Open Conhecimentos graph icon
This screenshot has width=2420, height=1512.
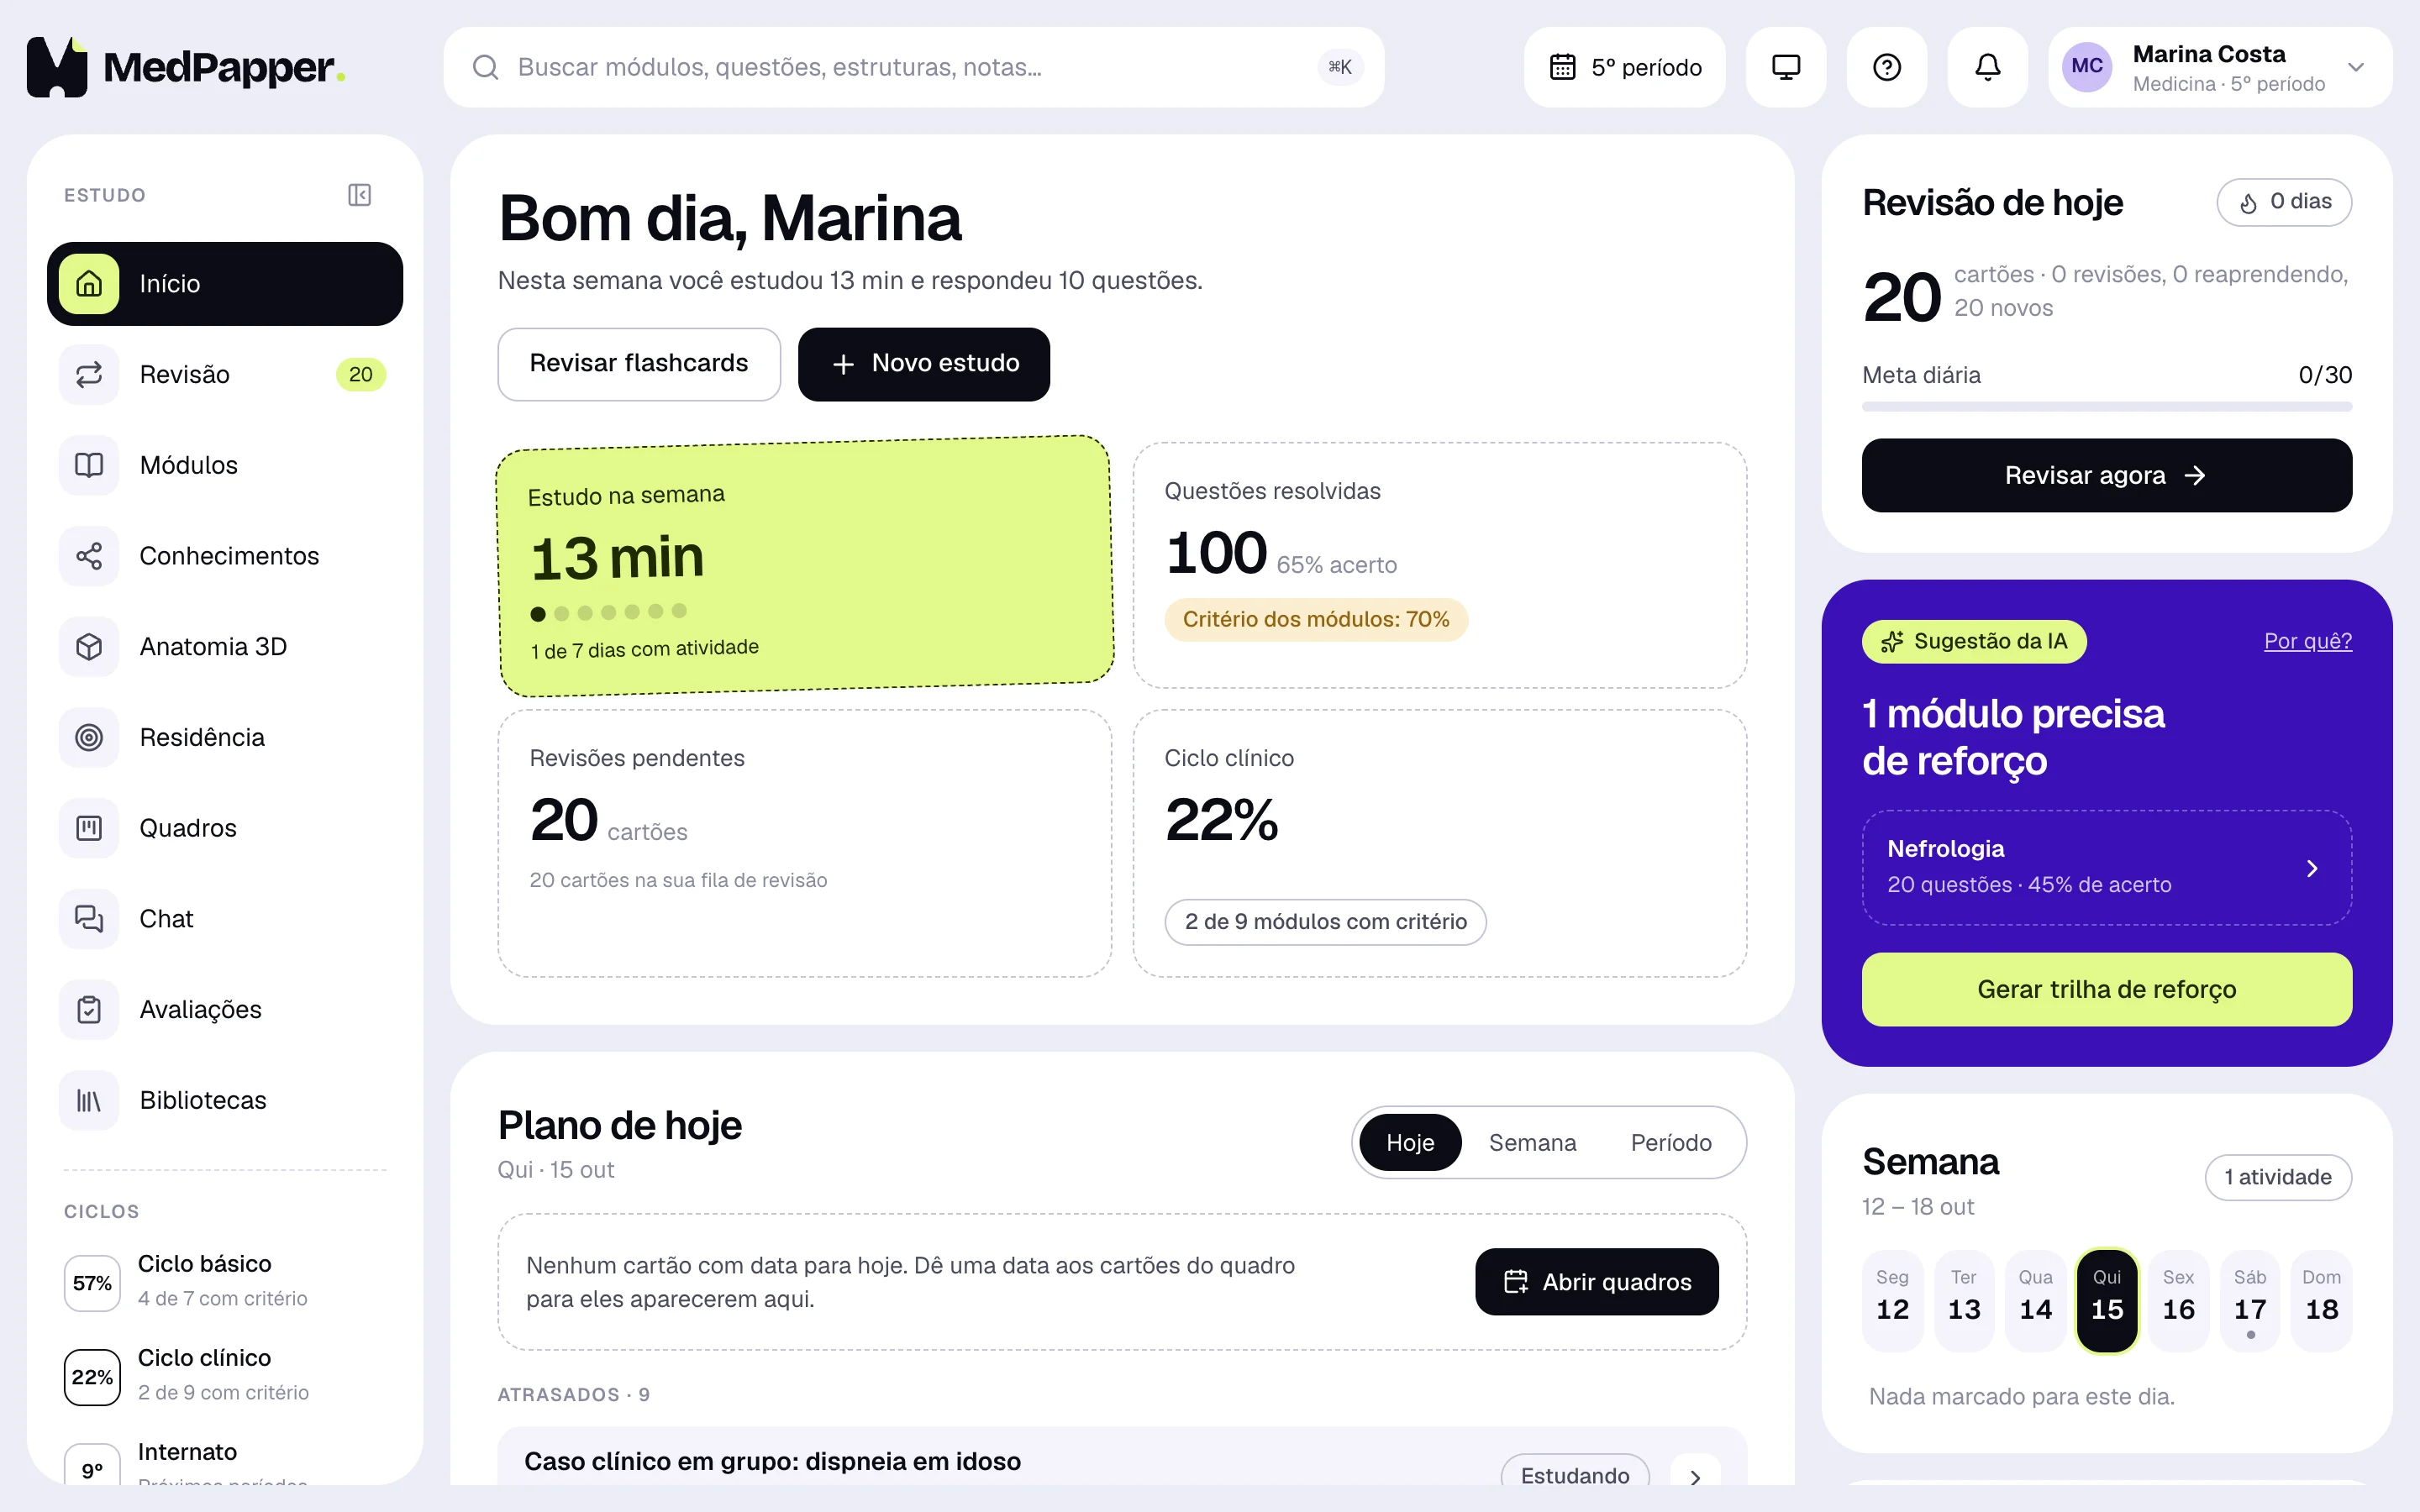[x=89, y=556]
